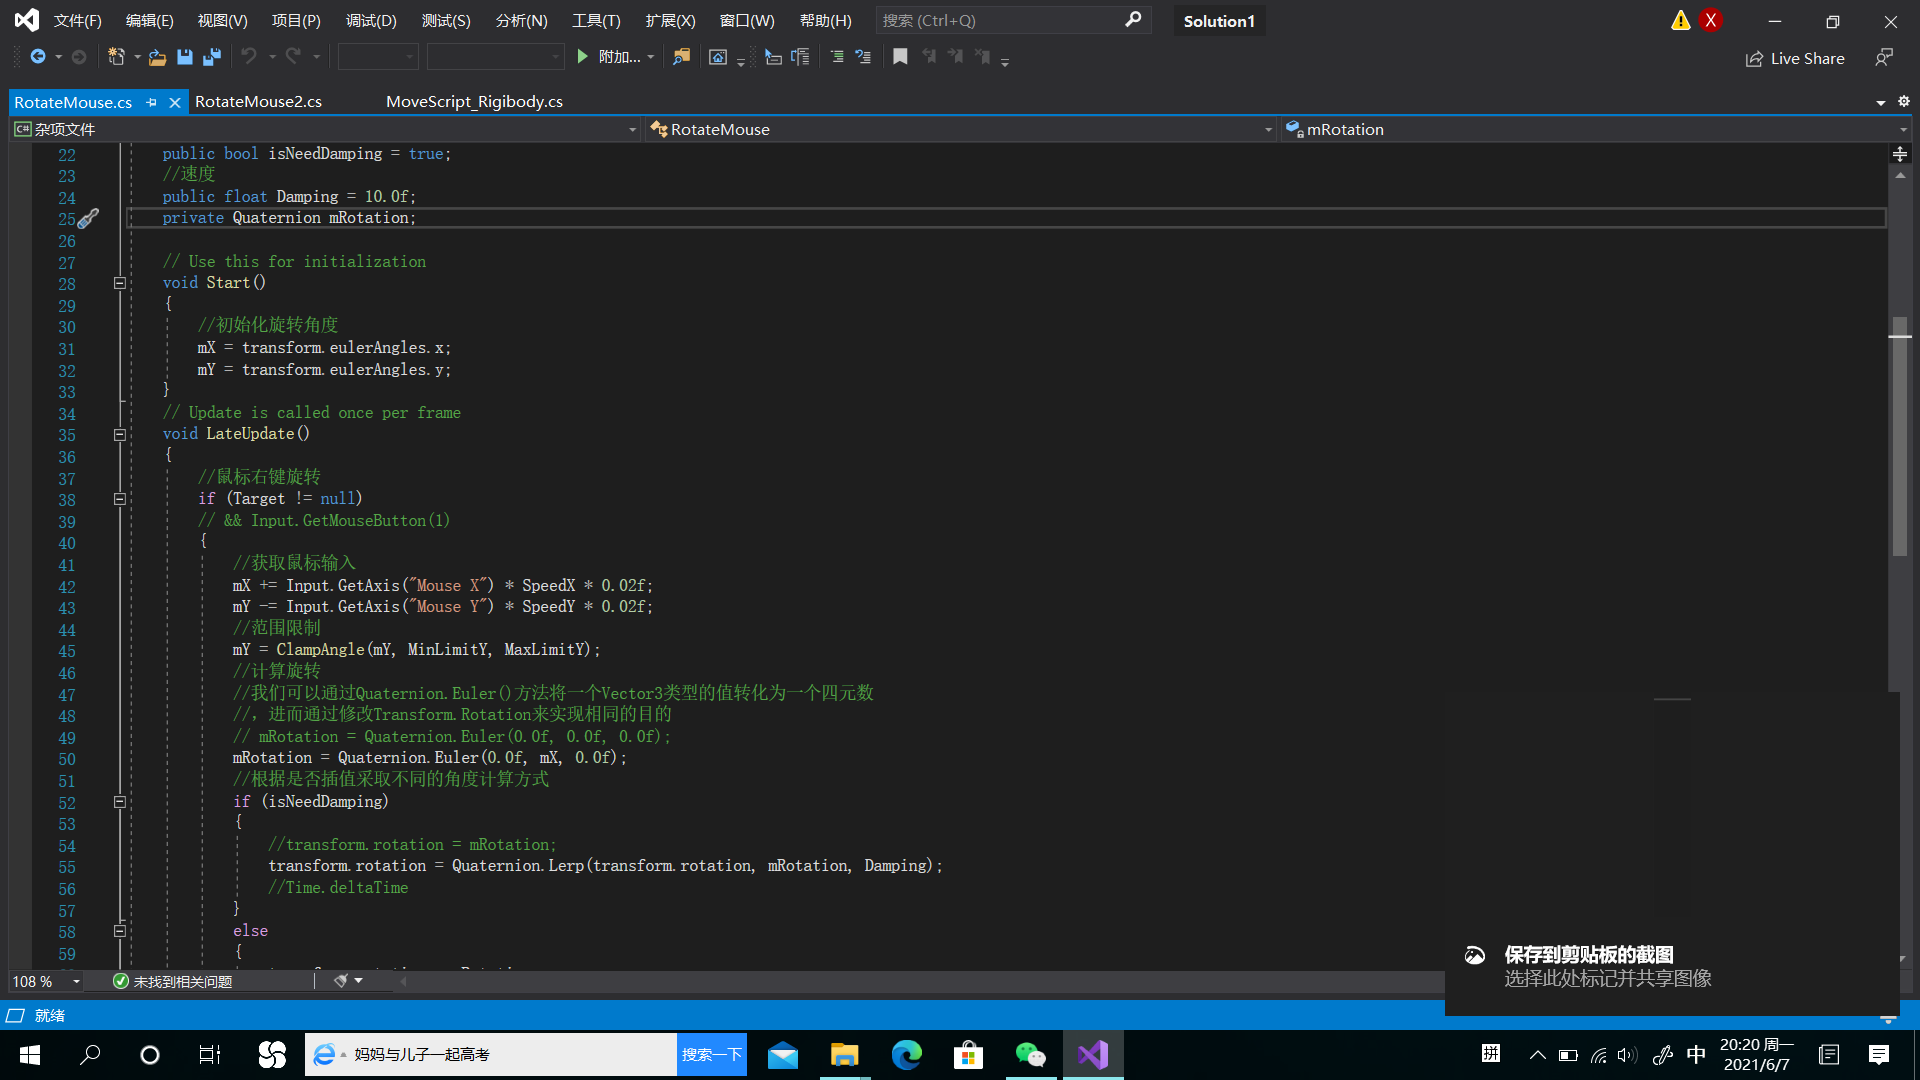Collapse the Start() method outline

pos(119,283)
